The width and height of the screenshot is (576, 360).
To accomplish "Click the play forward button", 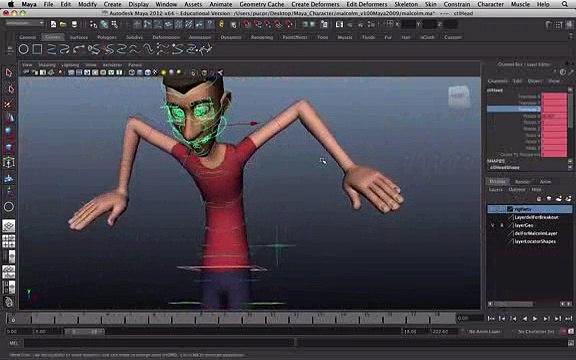I will coord(535,318).
